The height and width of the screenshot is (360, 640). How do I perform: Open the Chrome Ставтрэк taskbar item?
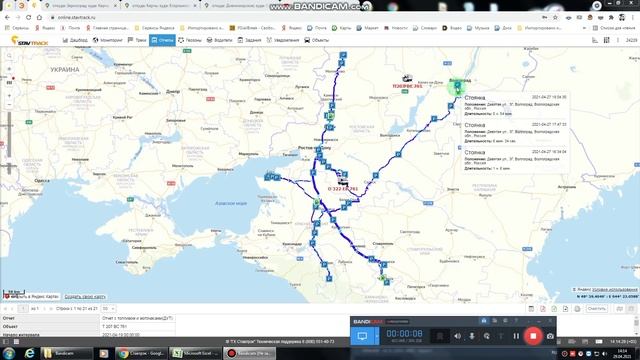point(141,353)
